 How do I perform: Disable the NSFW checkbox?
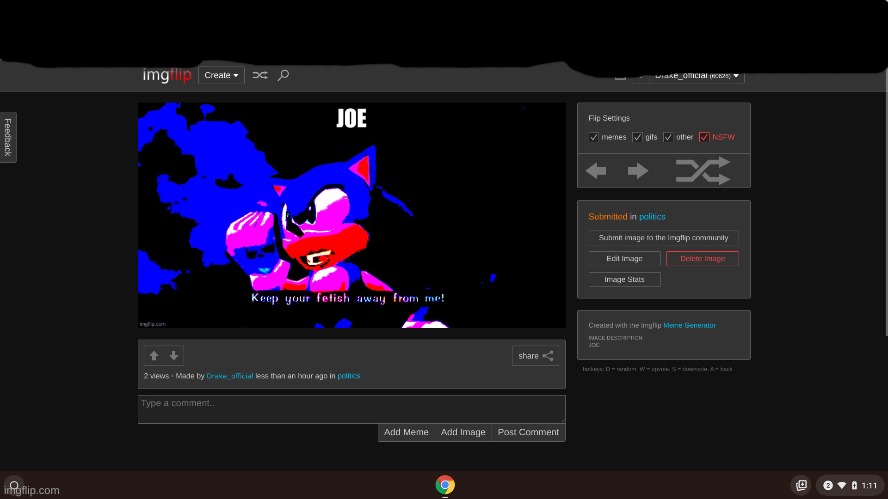[x=704, y=137]
